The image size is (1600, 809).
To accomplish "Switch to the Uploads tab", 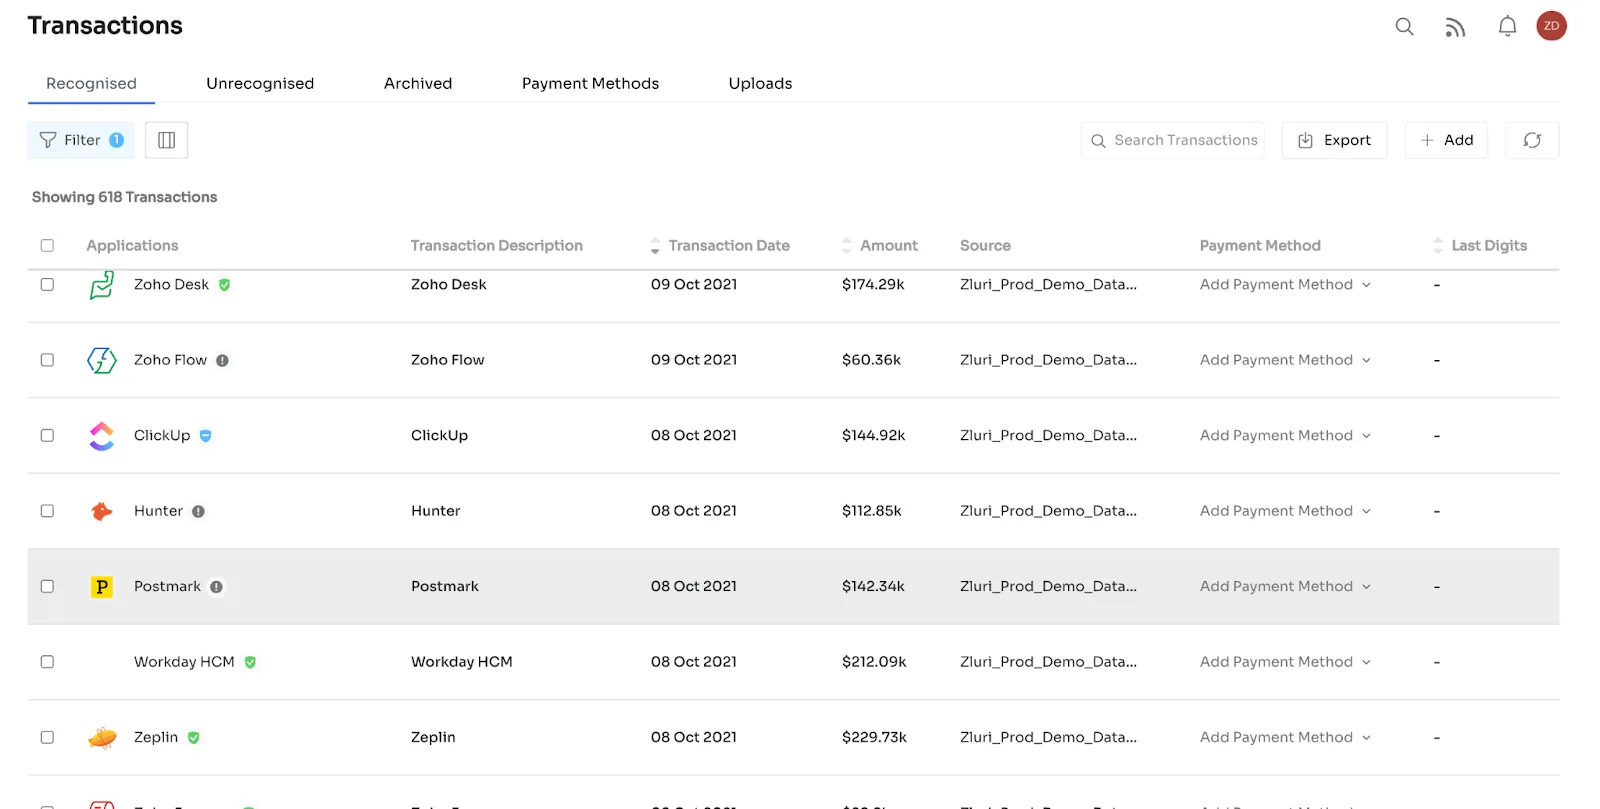I will (760, 84).
